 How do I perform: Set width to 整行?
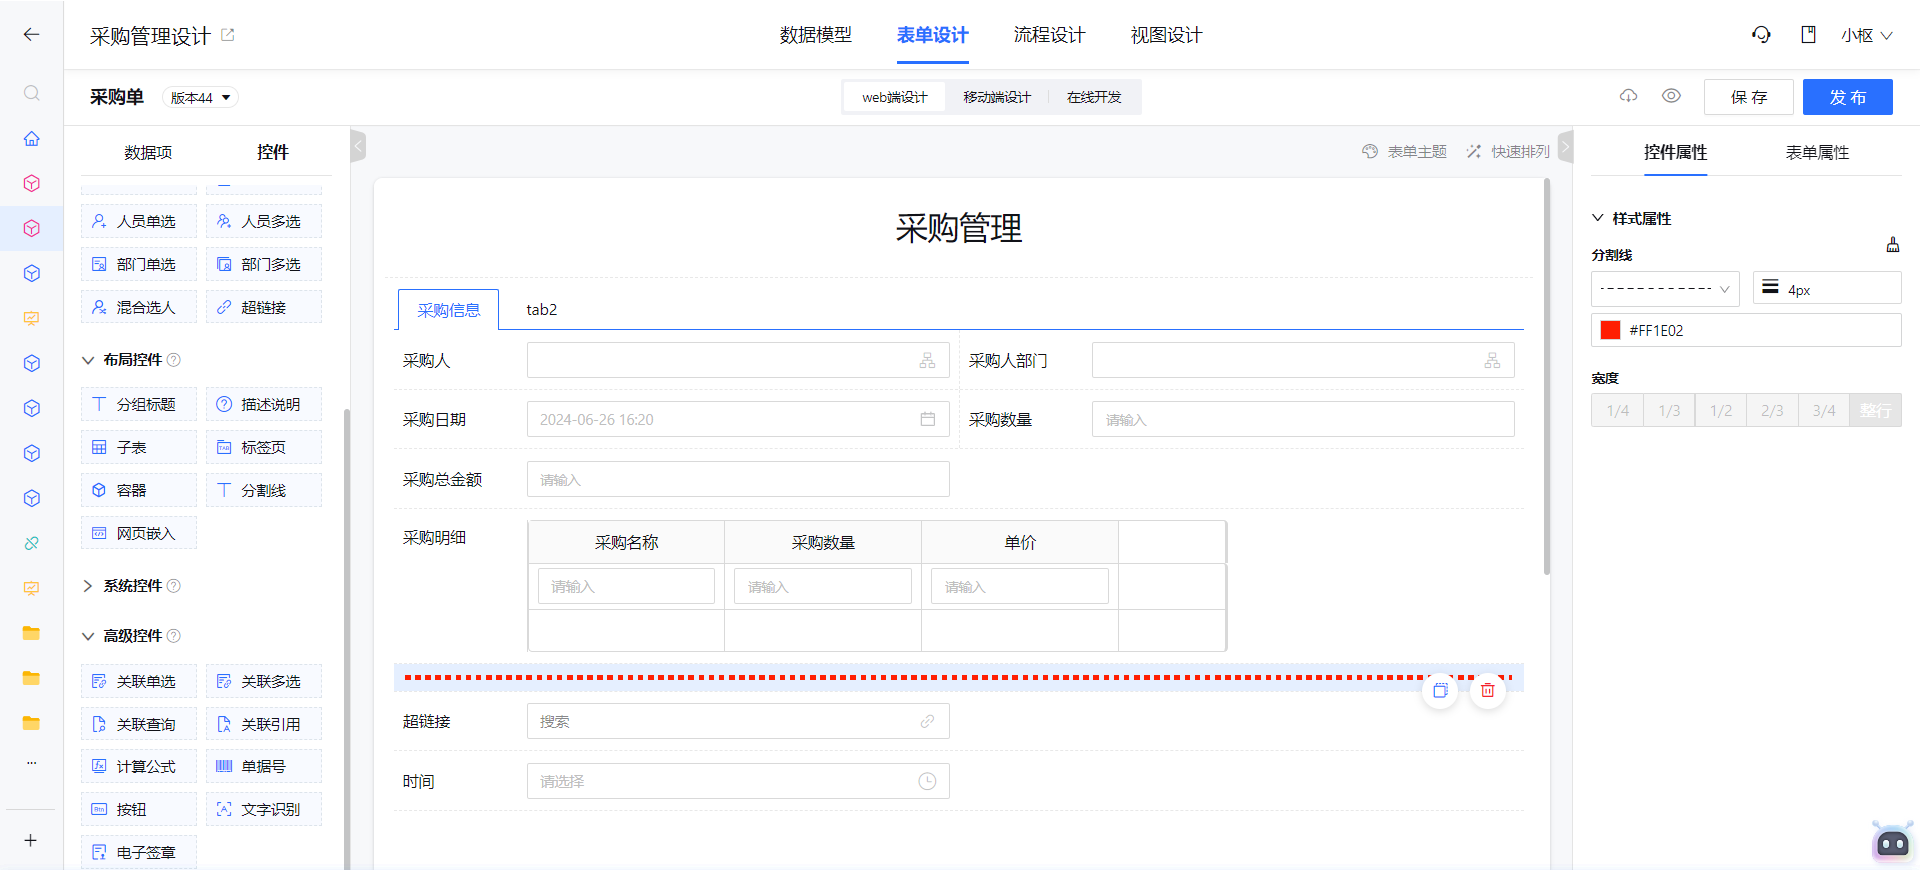[1876, 410]
